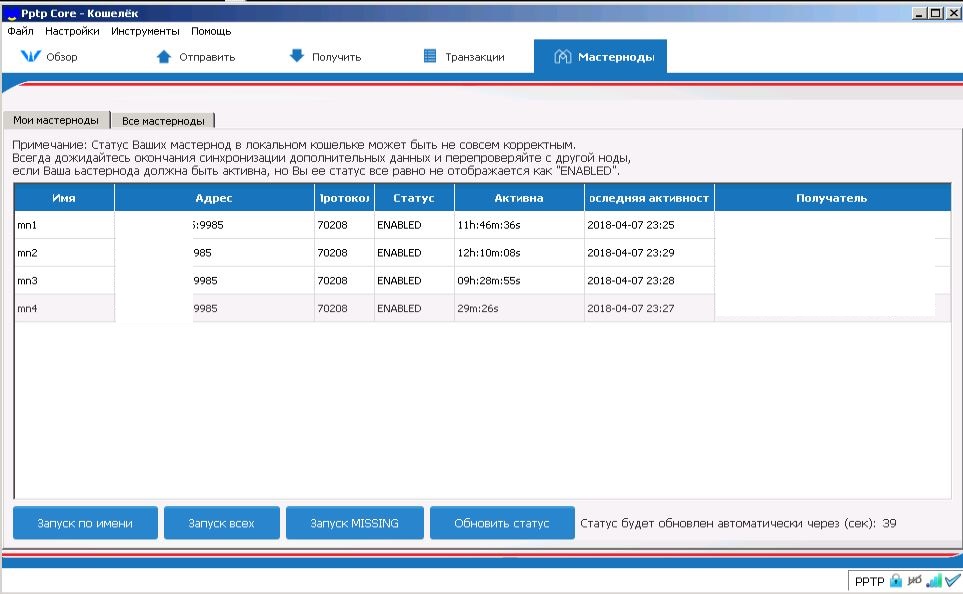Select the mn3 masternode row
Viewport: 963px width, 594px height.
(482, 280)
